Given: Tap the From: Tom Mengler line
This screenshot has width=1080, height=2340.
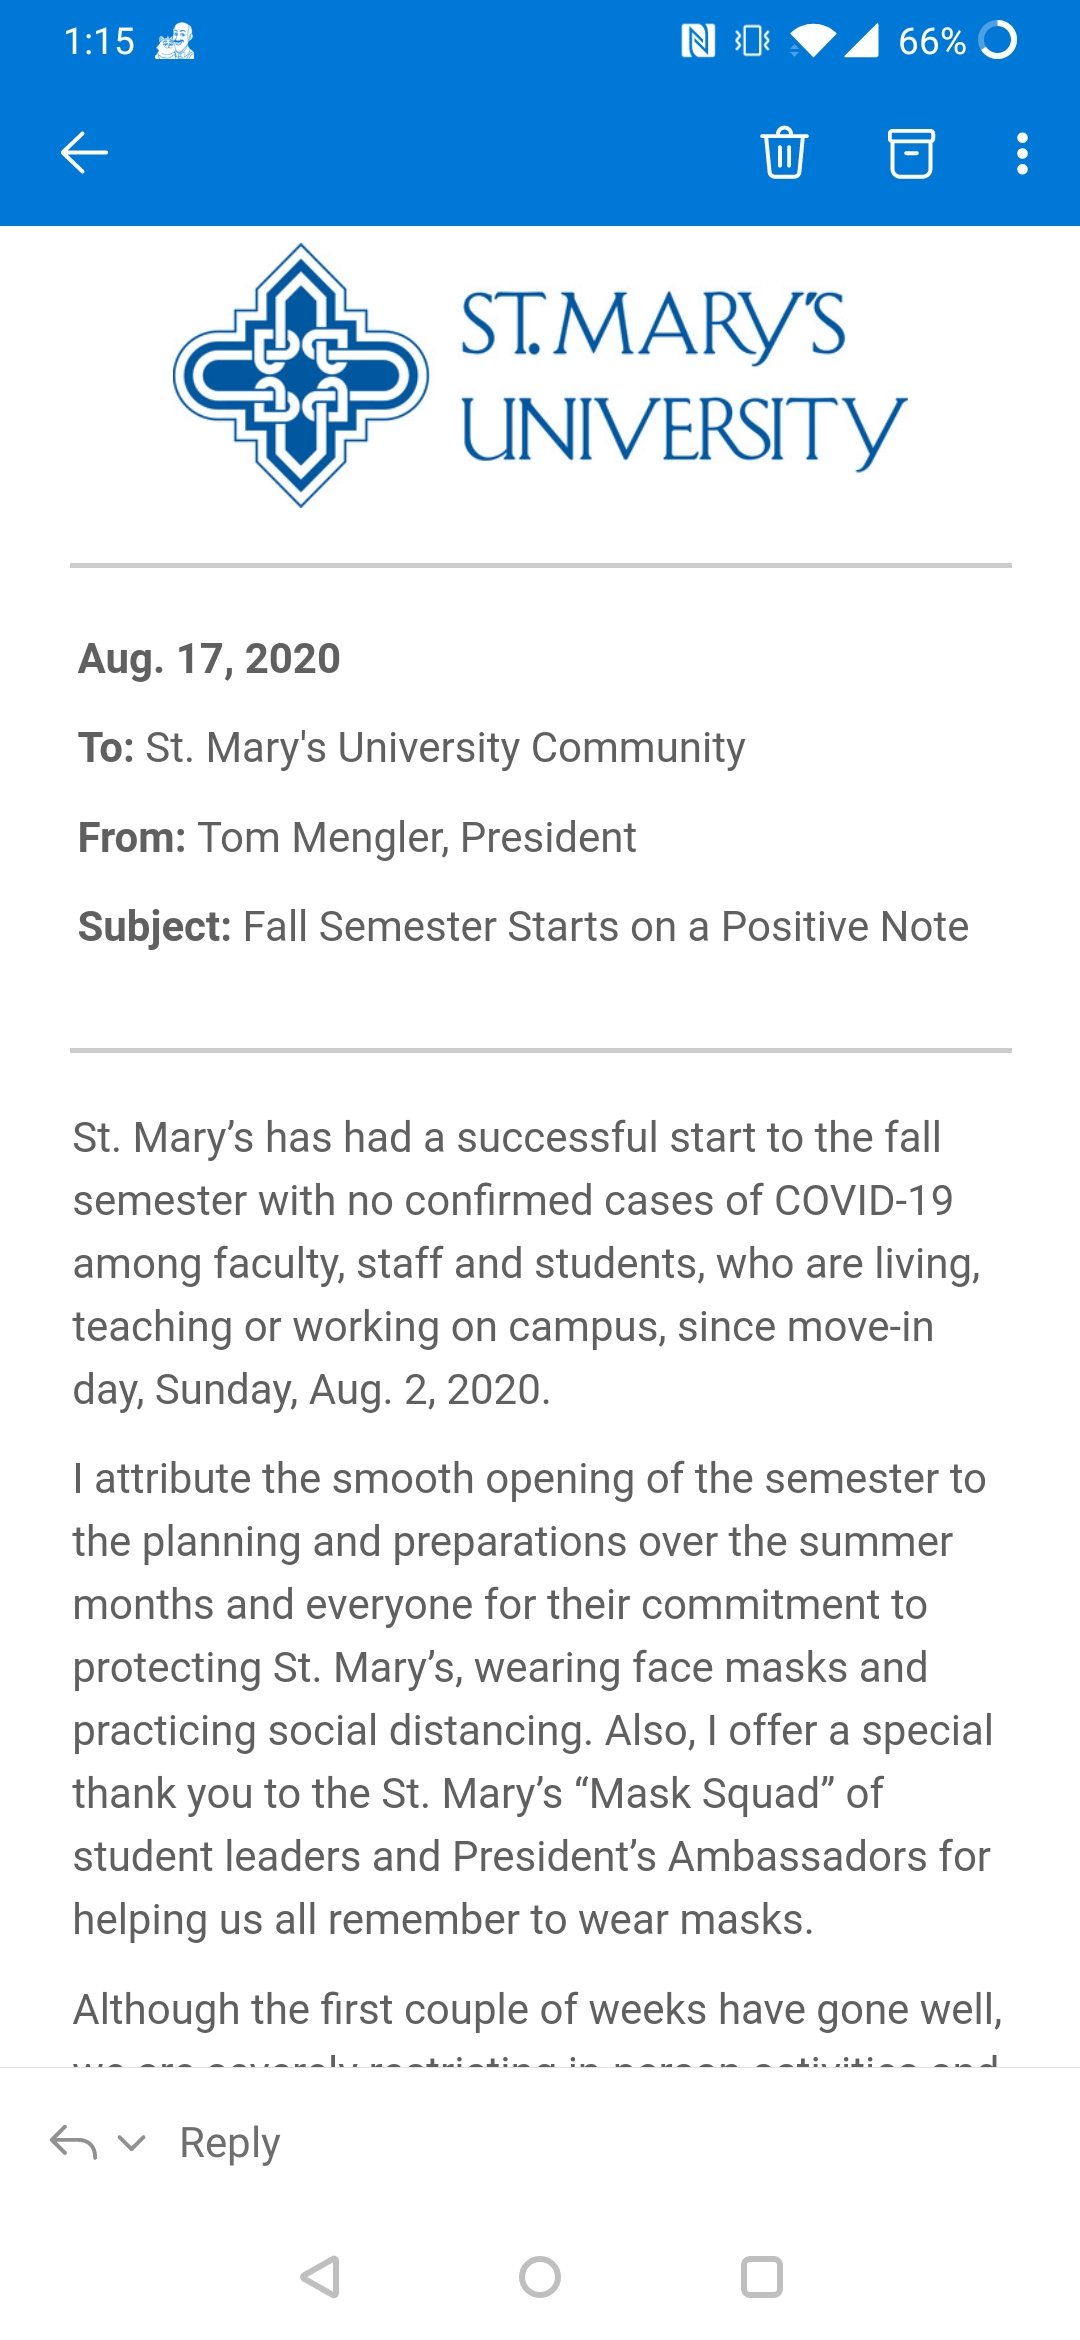Looking at the screenshot, I should point(357,838).
